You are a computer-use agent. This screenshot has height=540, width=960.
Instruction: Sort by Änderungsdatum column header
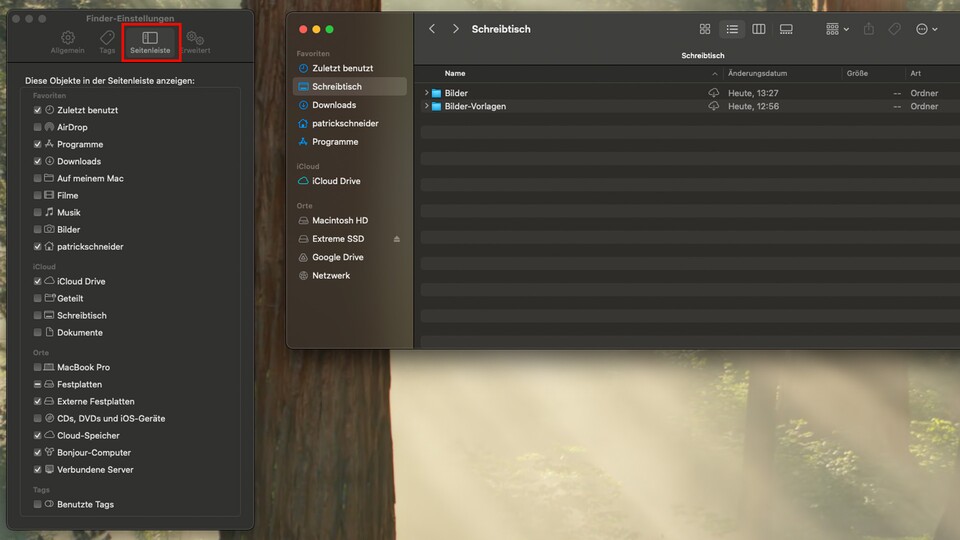758,74
